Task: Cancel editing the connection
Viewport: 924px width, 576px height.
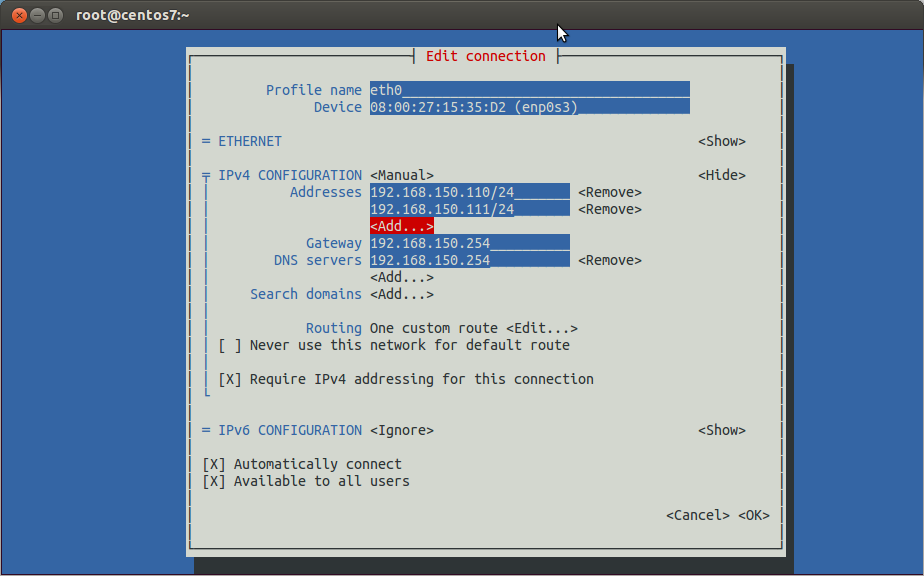Action: point(698,515)
